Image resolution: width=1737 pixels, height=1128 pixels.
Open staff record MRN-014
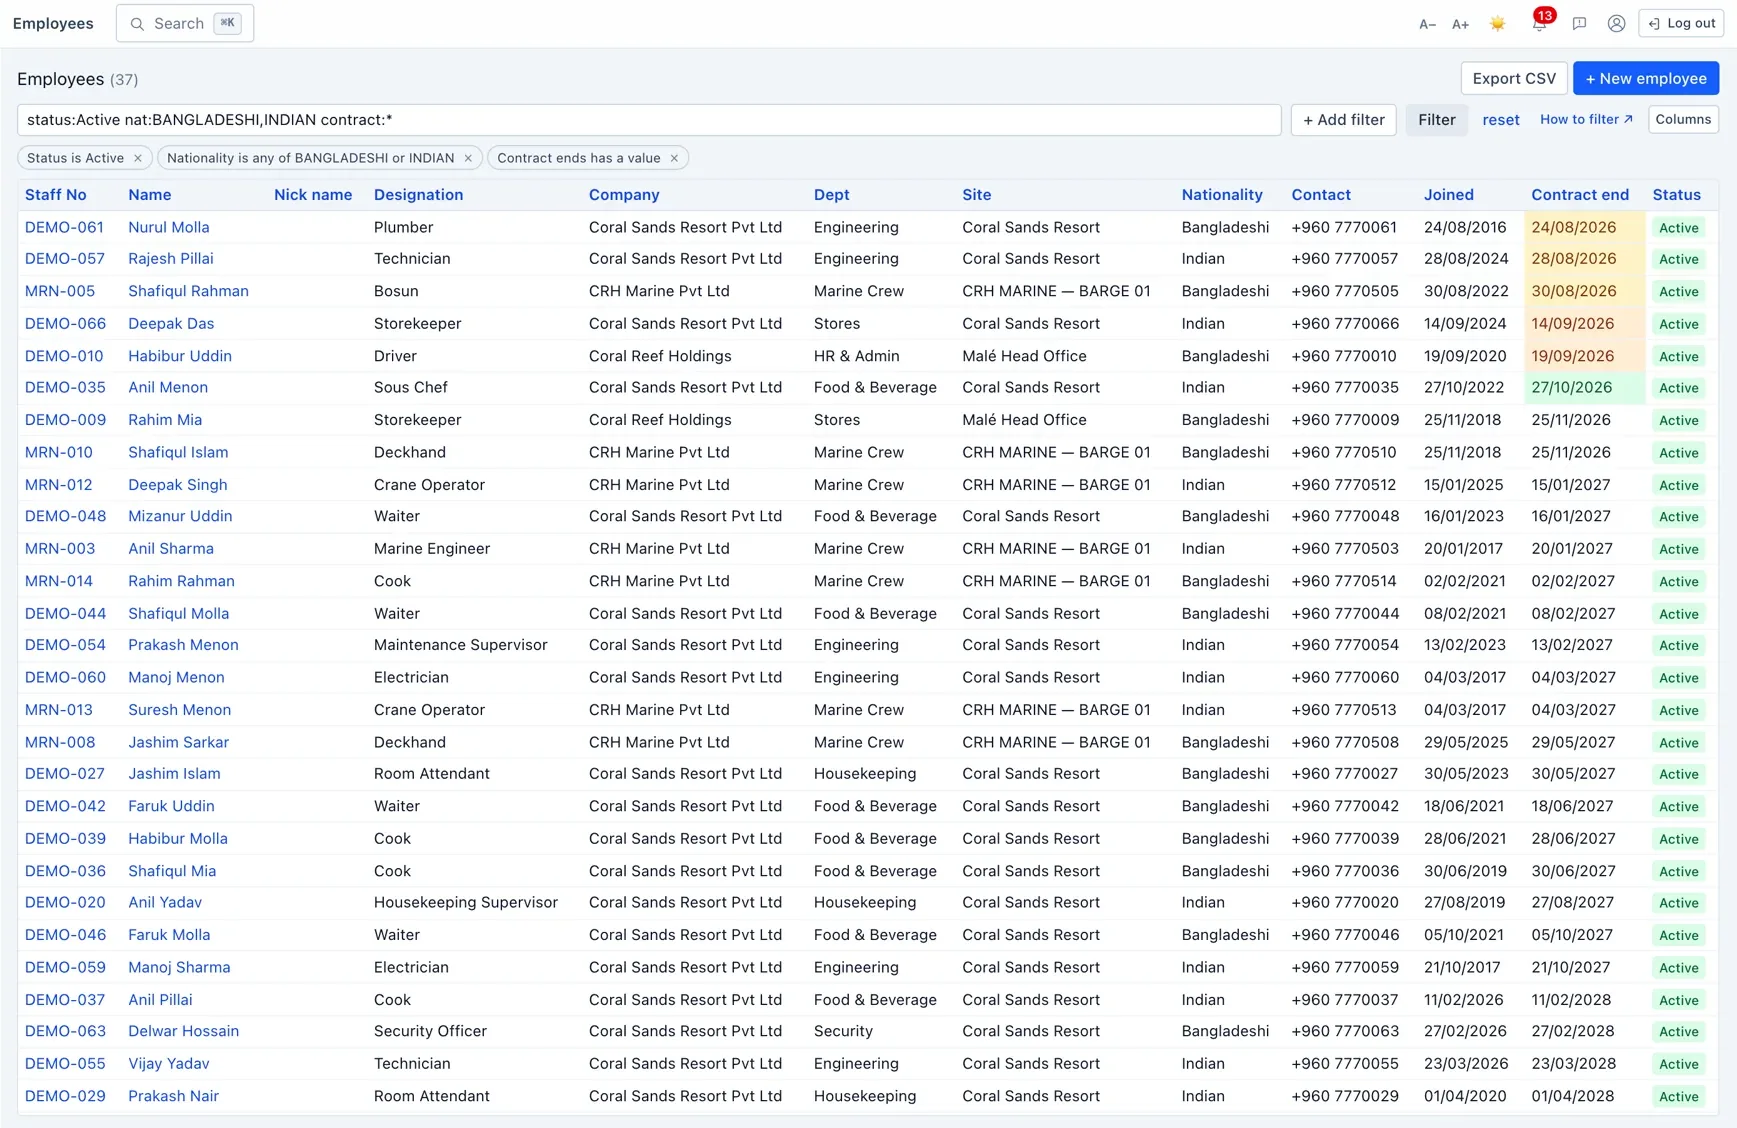59,581
